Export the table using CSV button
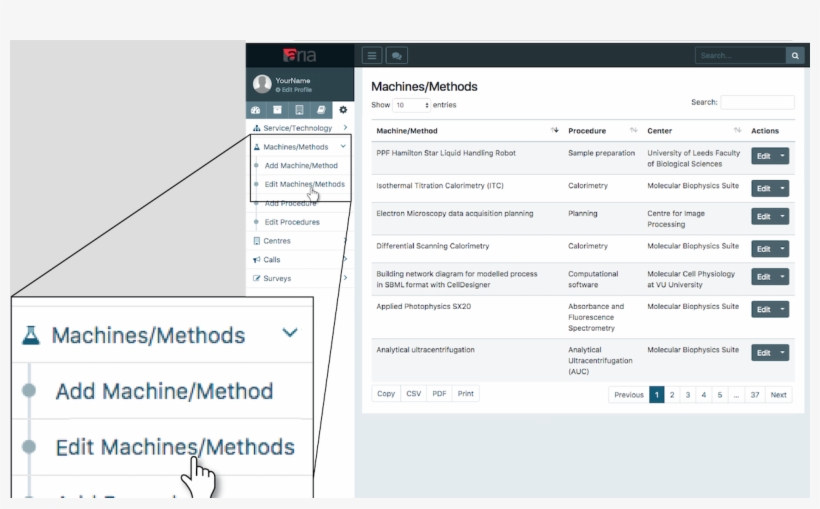This screenshot has width=820, height=509. click(413, 394)
